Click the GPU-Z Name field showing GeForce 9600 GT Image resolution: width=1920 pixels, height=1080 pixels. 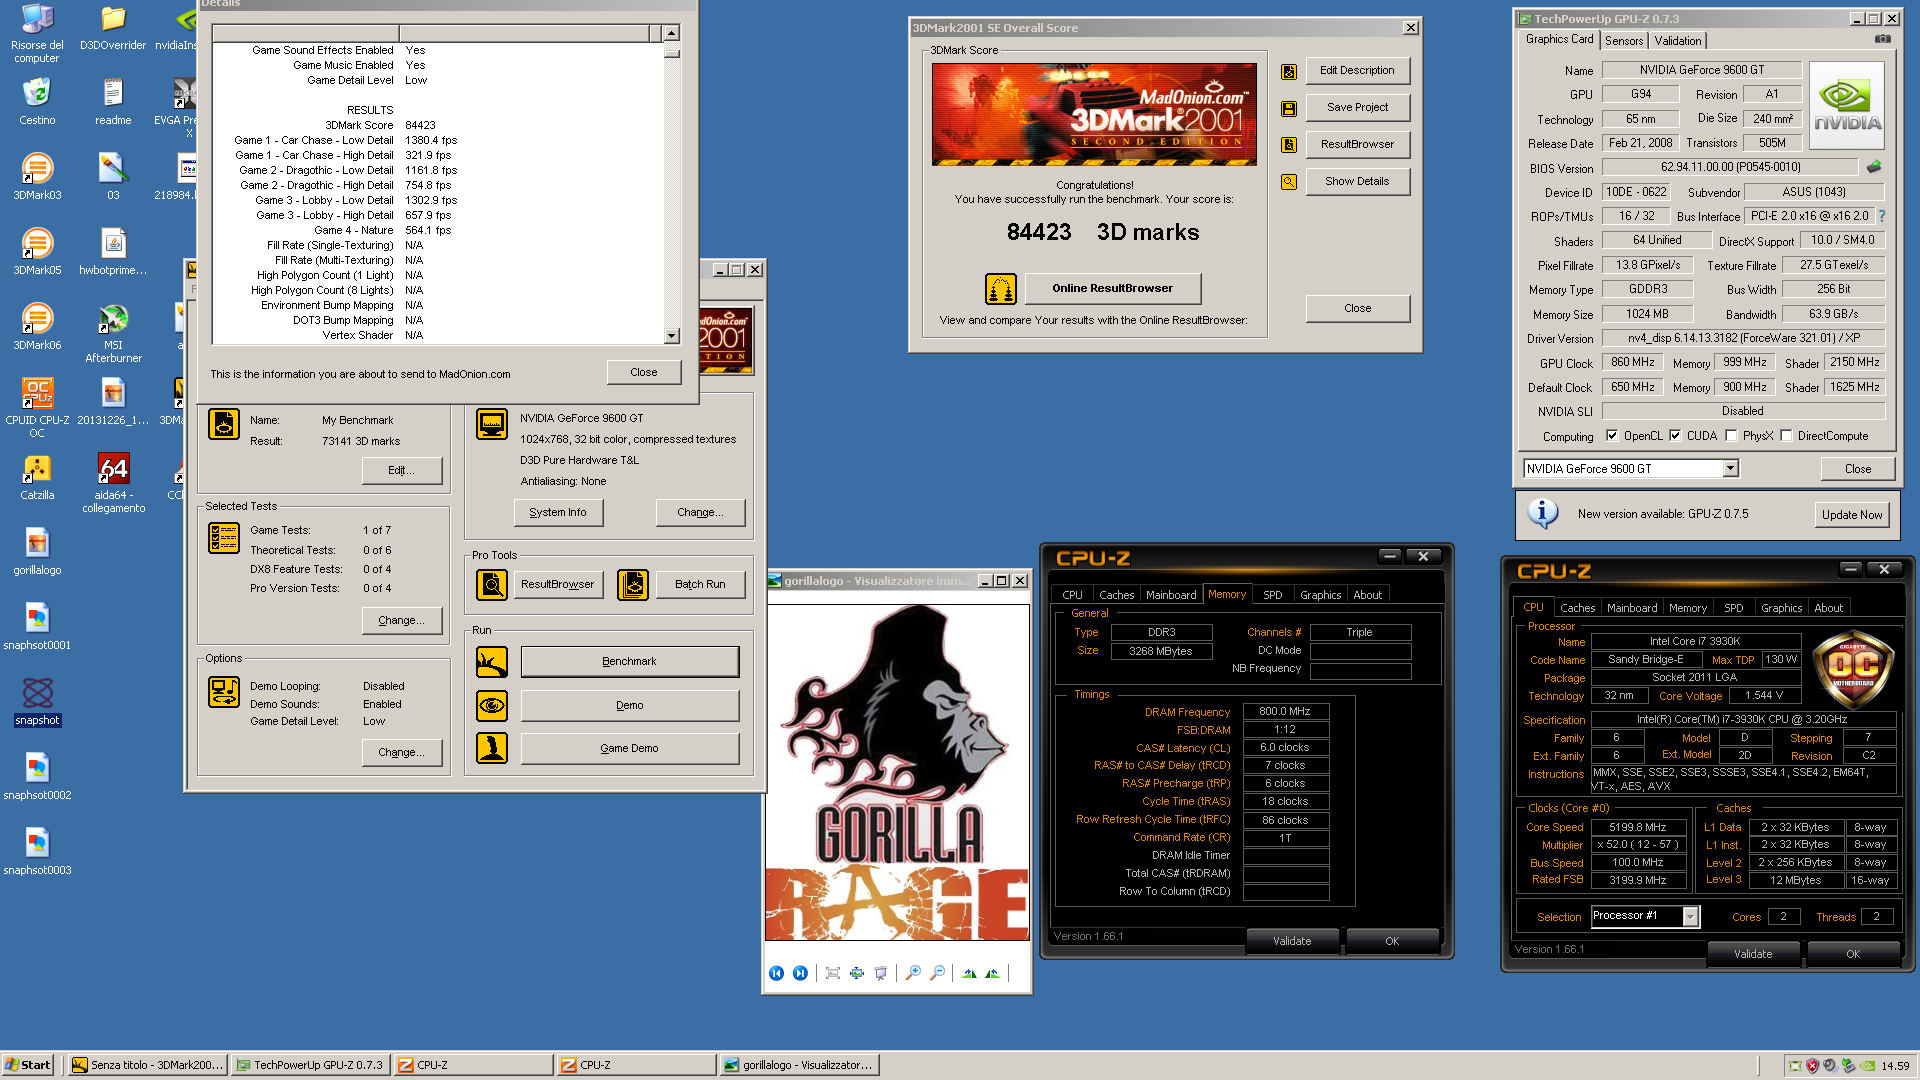tap(1701, 70)
